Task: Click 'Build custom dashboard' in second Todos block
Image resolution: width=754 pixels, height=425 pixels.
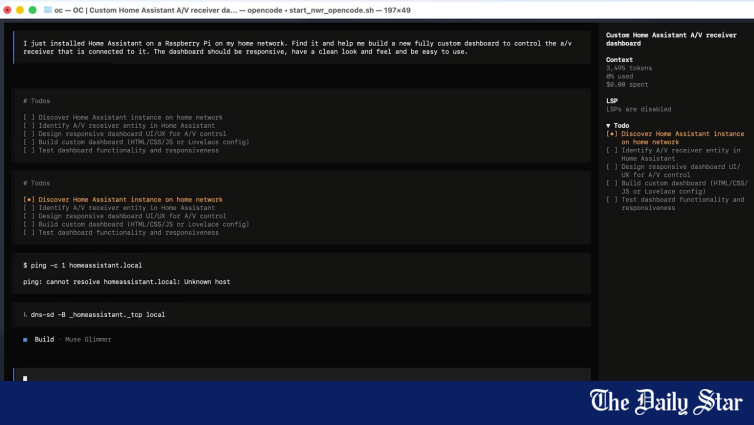Action: (144, 225)
